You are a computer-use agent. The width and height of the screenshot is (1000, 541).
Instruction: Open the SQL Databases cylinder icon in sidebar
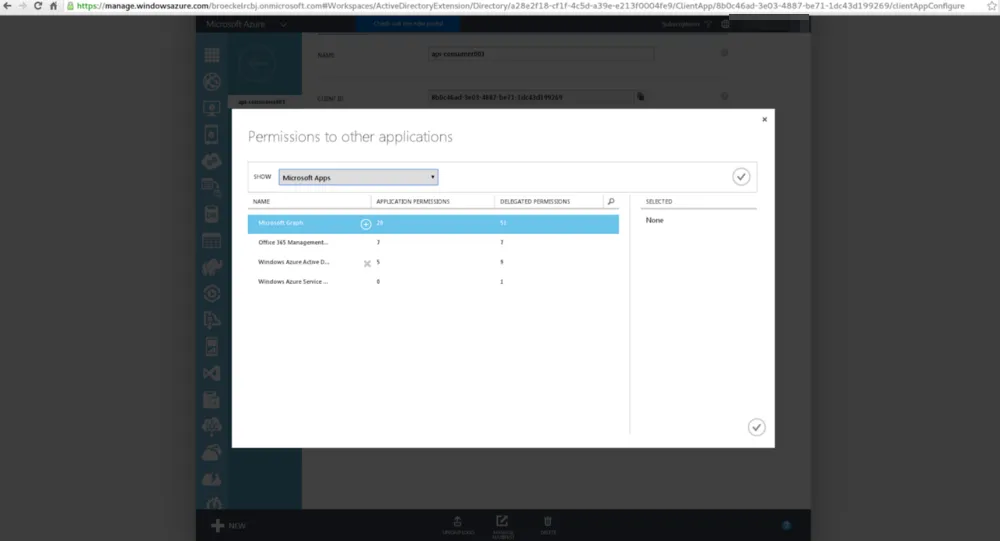212,214
